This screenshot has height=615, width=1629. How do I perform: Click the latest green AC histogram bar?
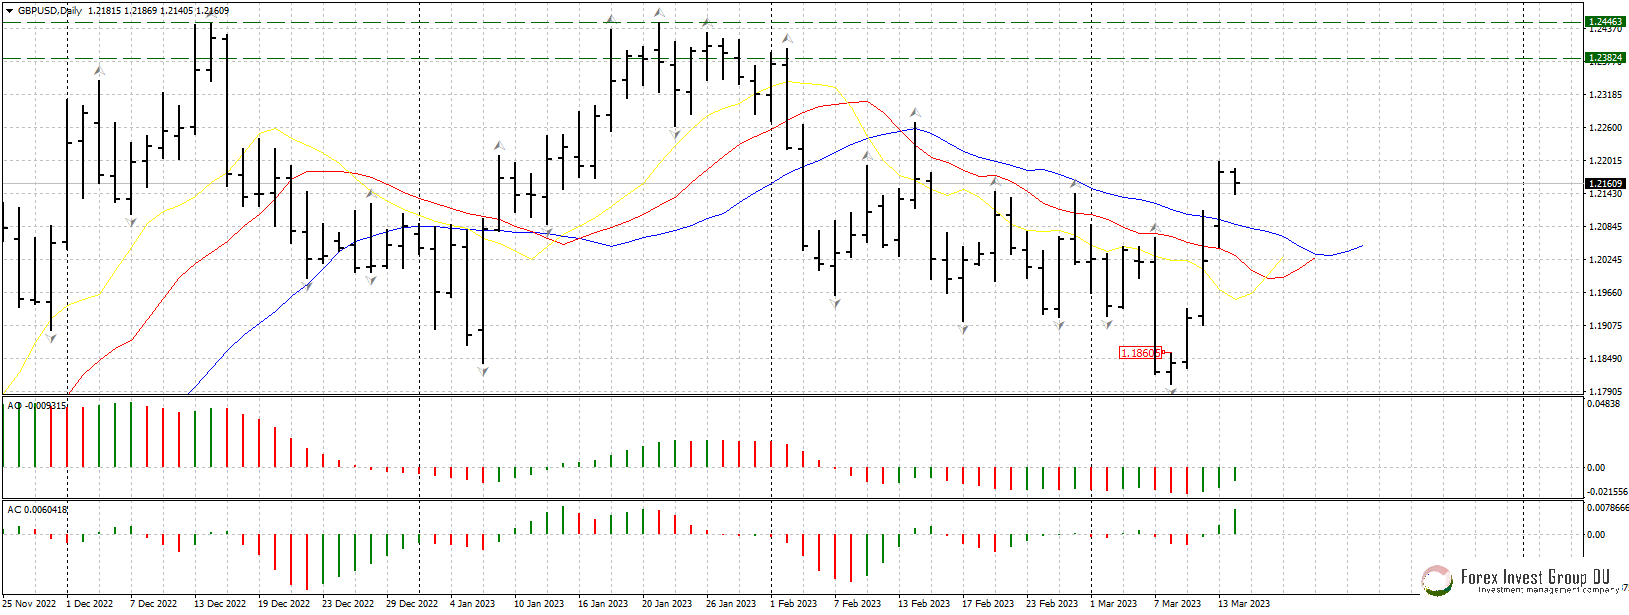(1236, 521)
